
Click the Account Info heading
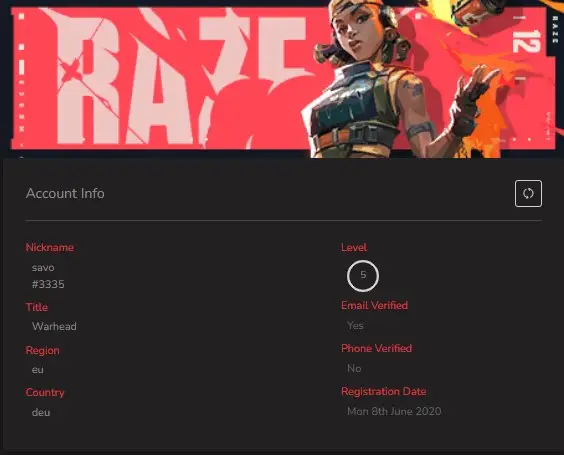pyautogui.click(x=65, y=194)
